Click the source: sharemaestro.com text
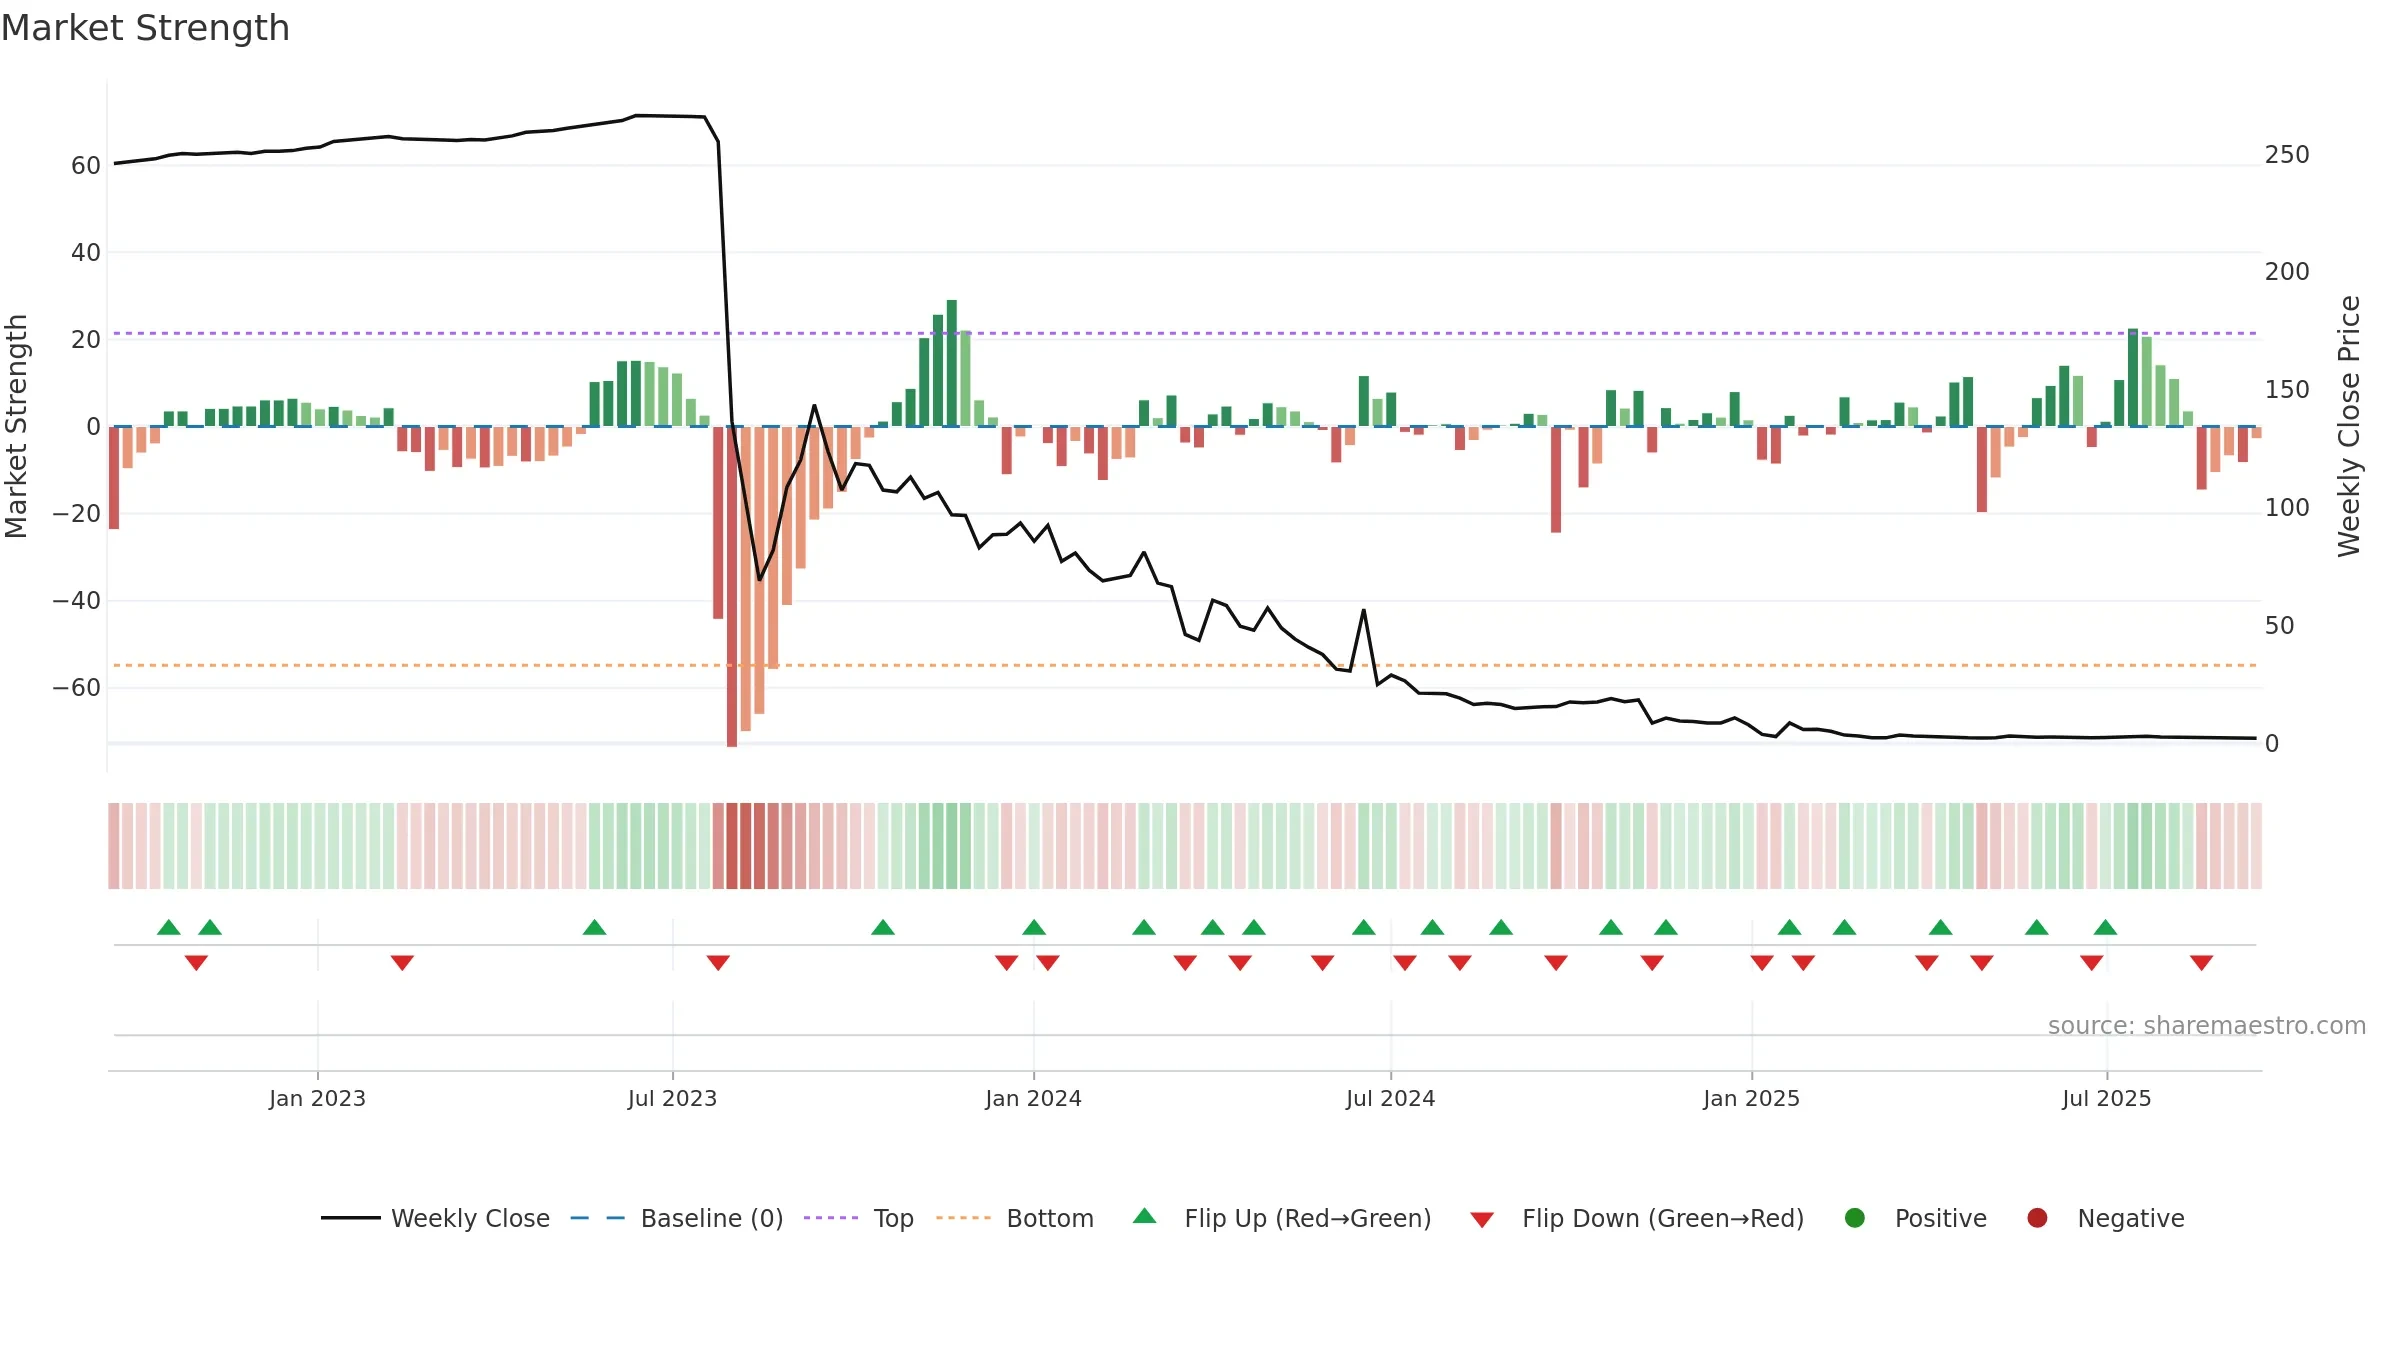The image size is (2400, 1350). (x=2207, y=1025)
